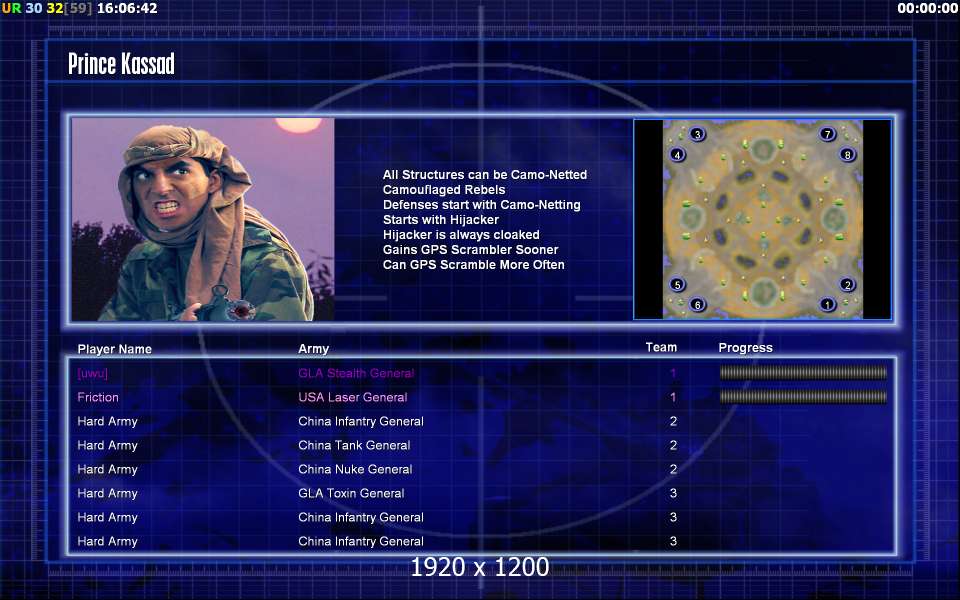Select start position 1 on the map
Screen dimensions: 960x600
tap(828, 304)
